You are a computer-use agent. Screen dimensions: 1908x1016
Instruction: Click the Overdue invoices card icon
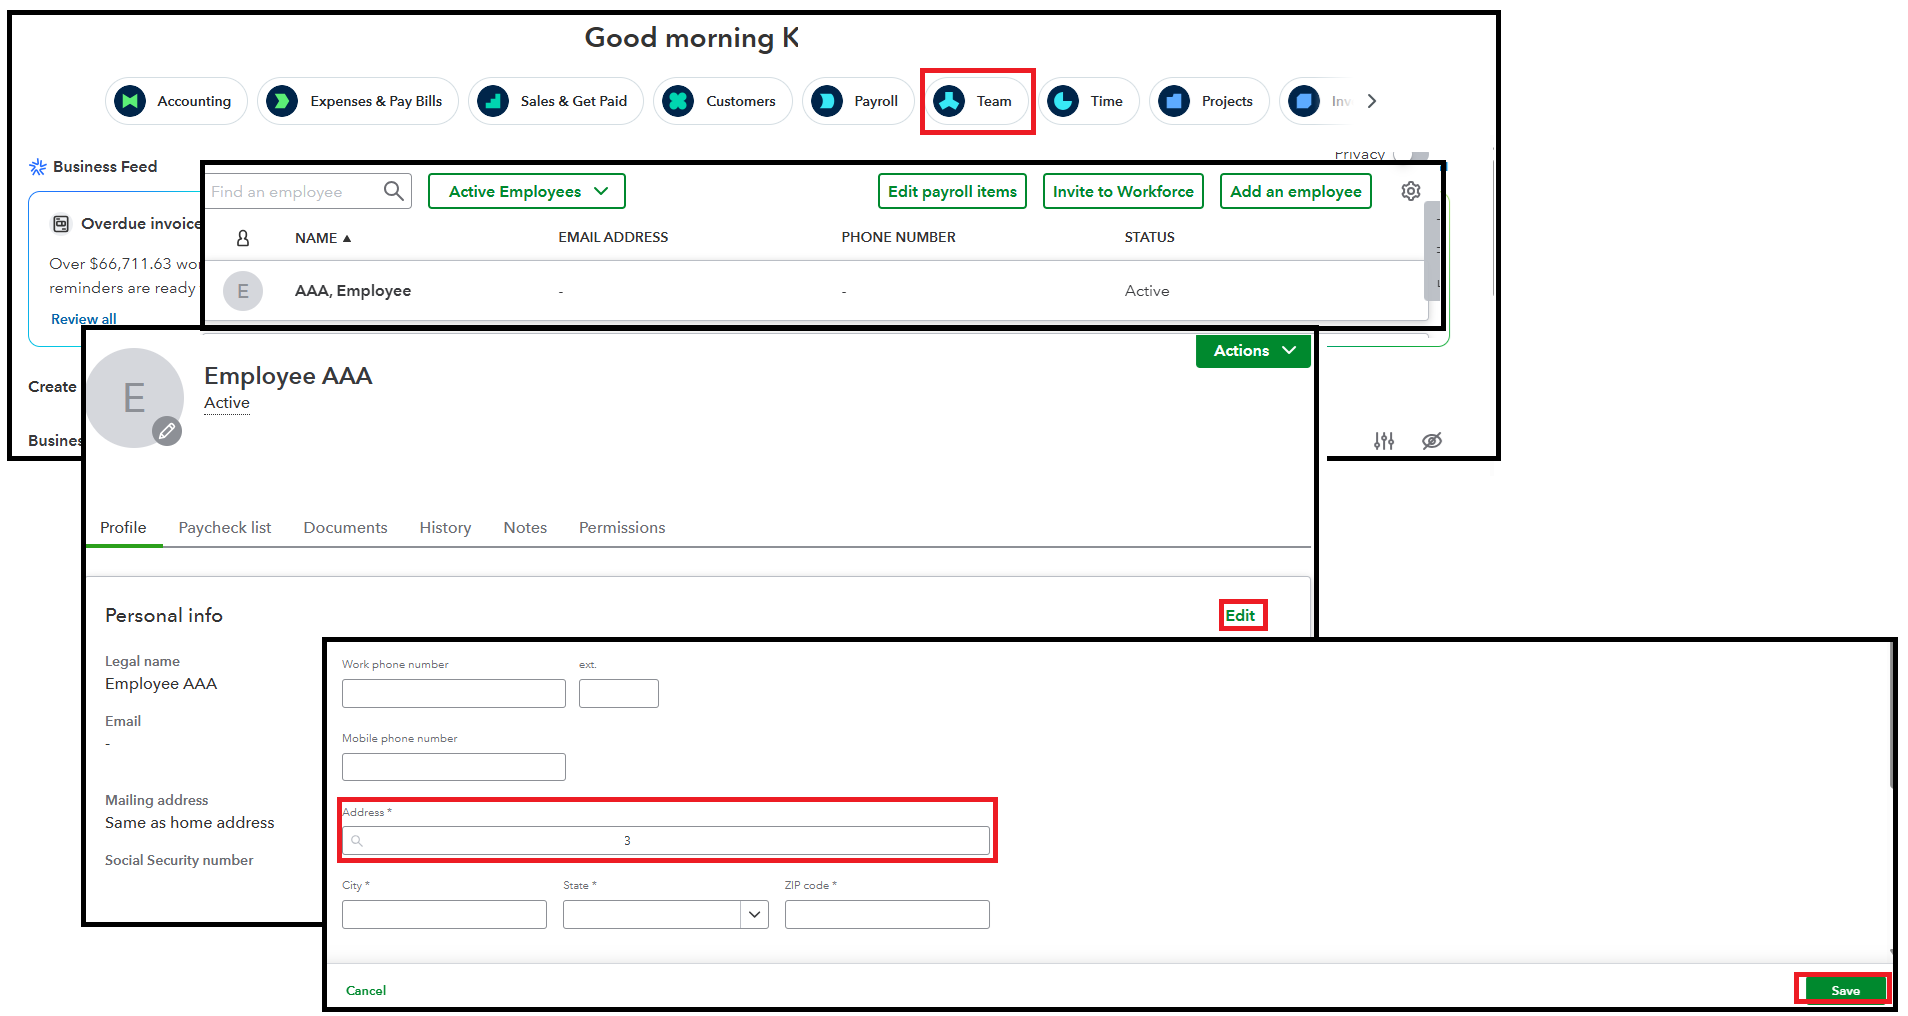61,224
